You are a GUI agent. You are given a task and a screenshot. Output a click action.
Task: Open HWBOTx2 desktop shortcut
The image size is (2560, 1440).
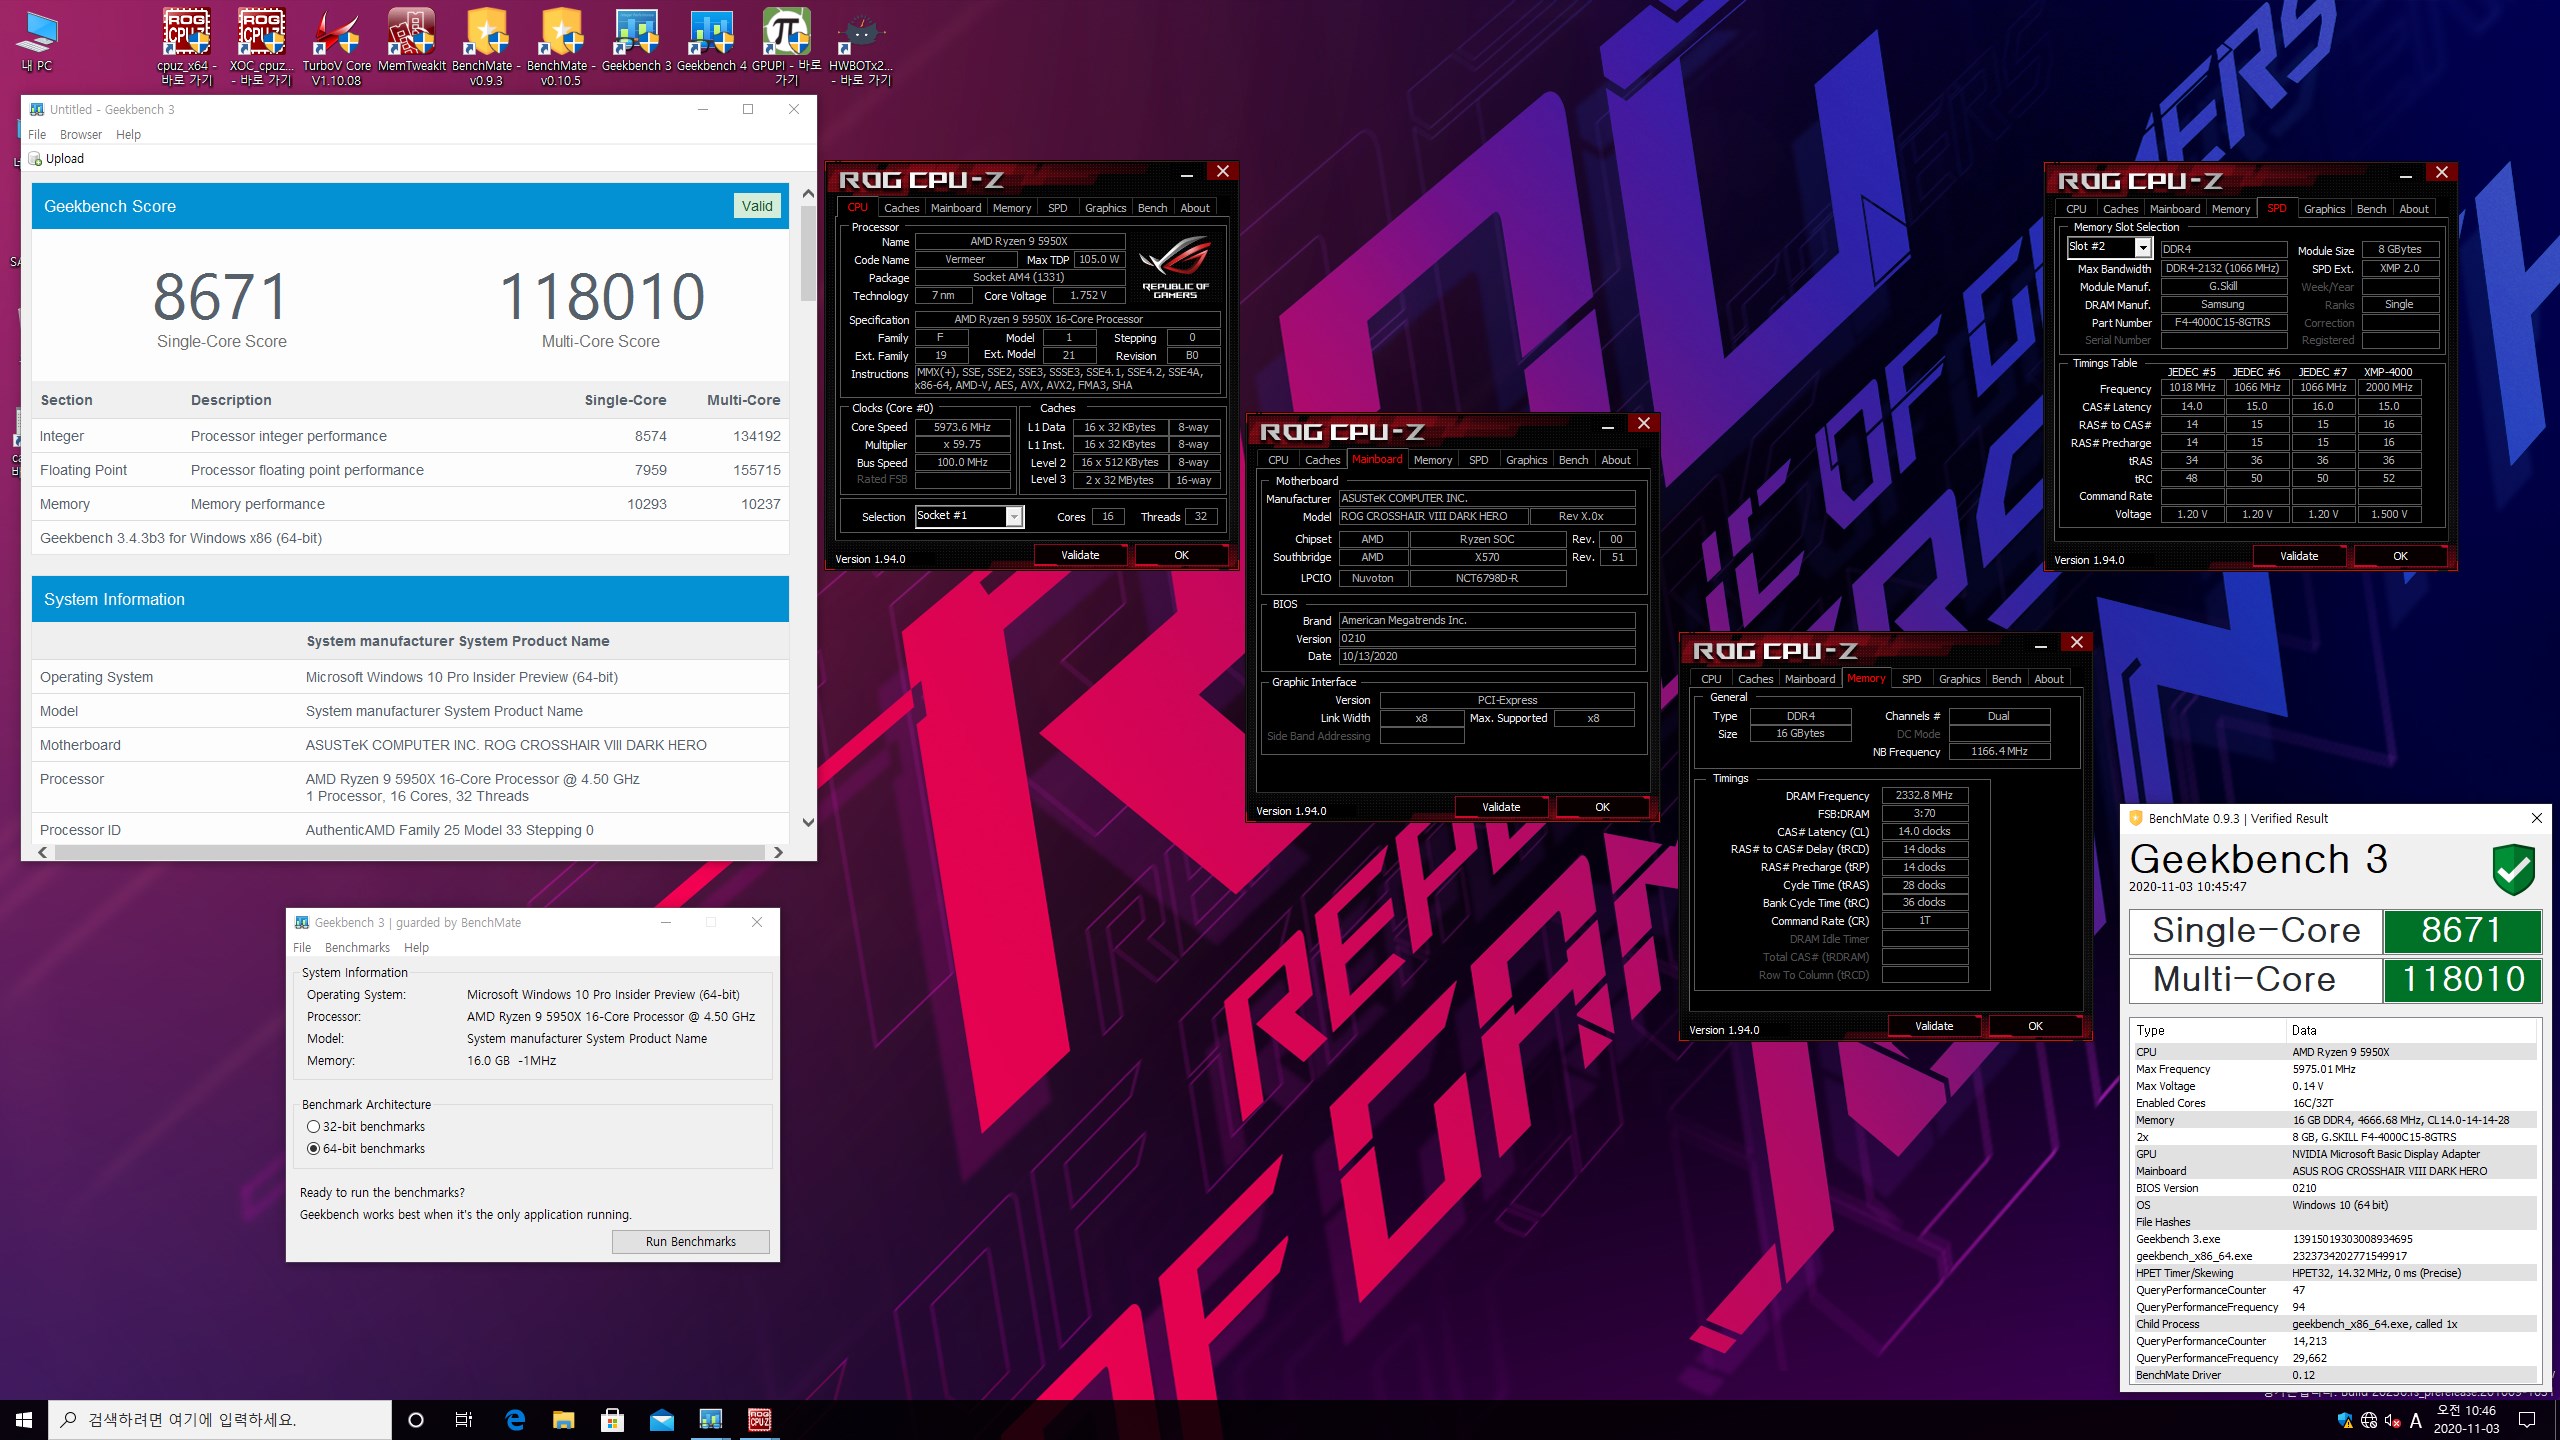pyautogui.click(x=860, y=47)
